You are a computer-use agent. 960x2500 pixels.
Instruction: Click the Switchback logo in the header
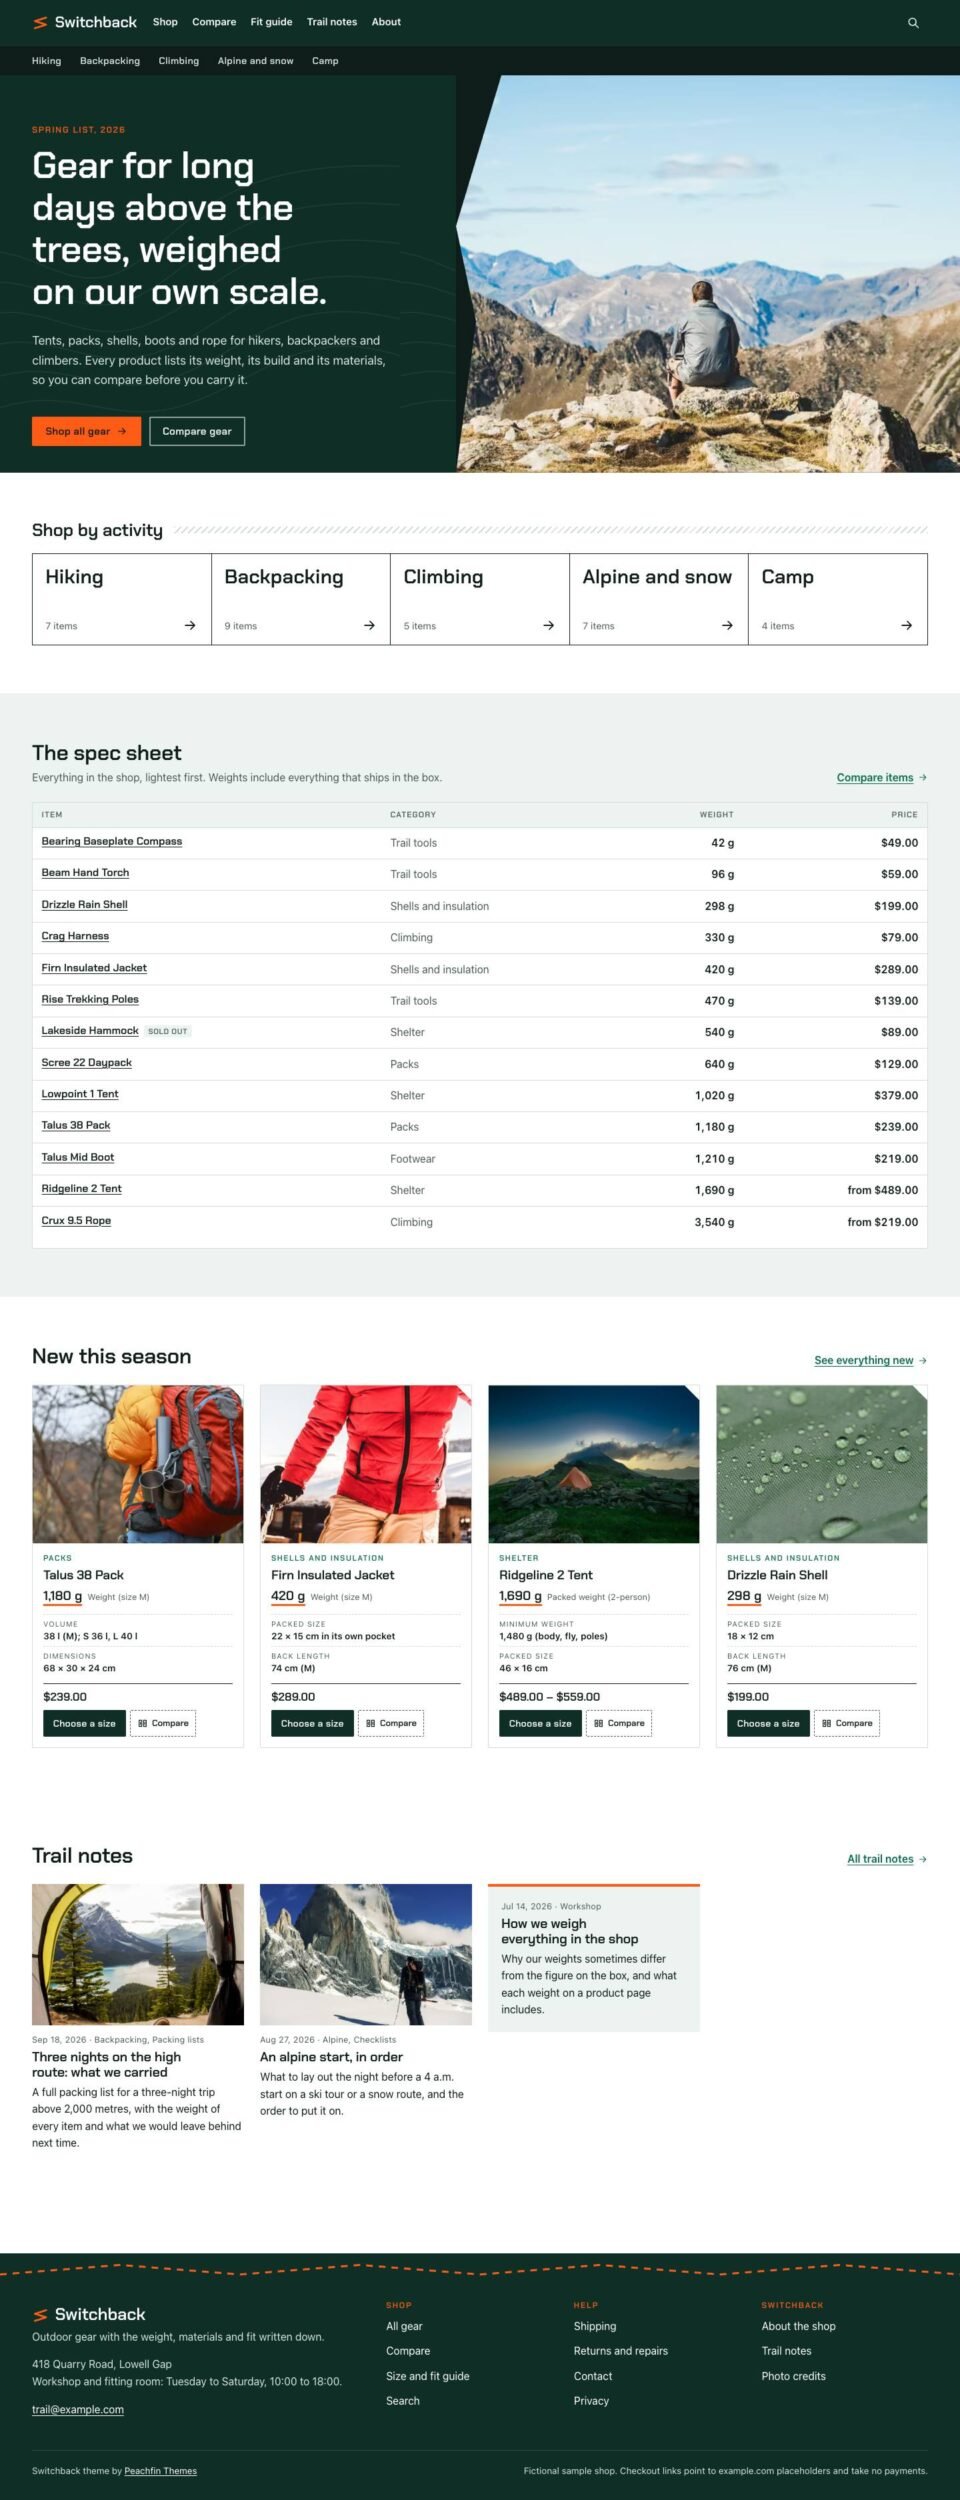[85, 22]
